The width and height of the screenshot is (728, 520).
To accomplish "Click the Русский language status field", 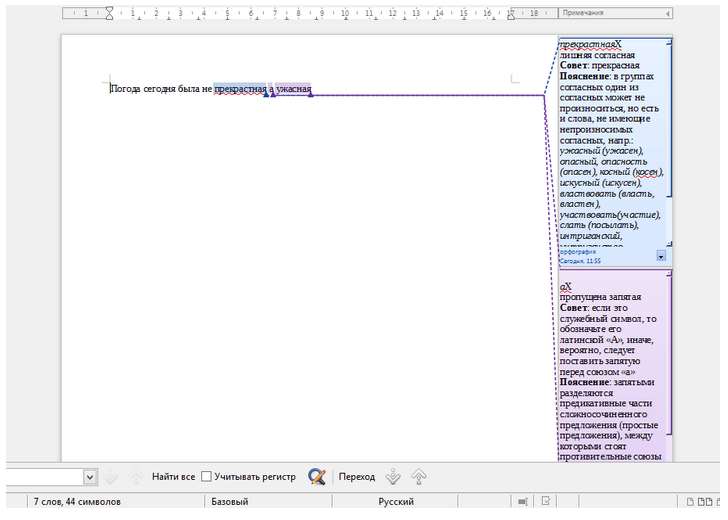I will (x=396, y=501).
